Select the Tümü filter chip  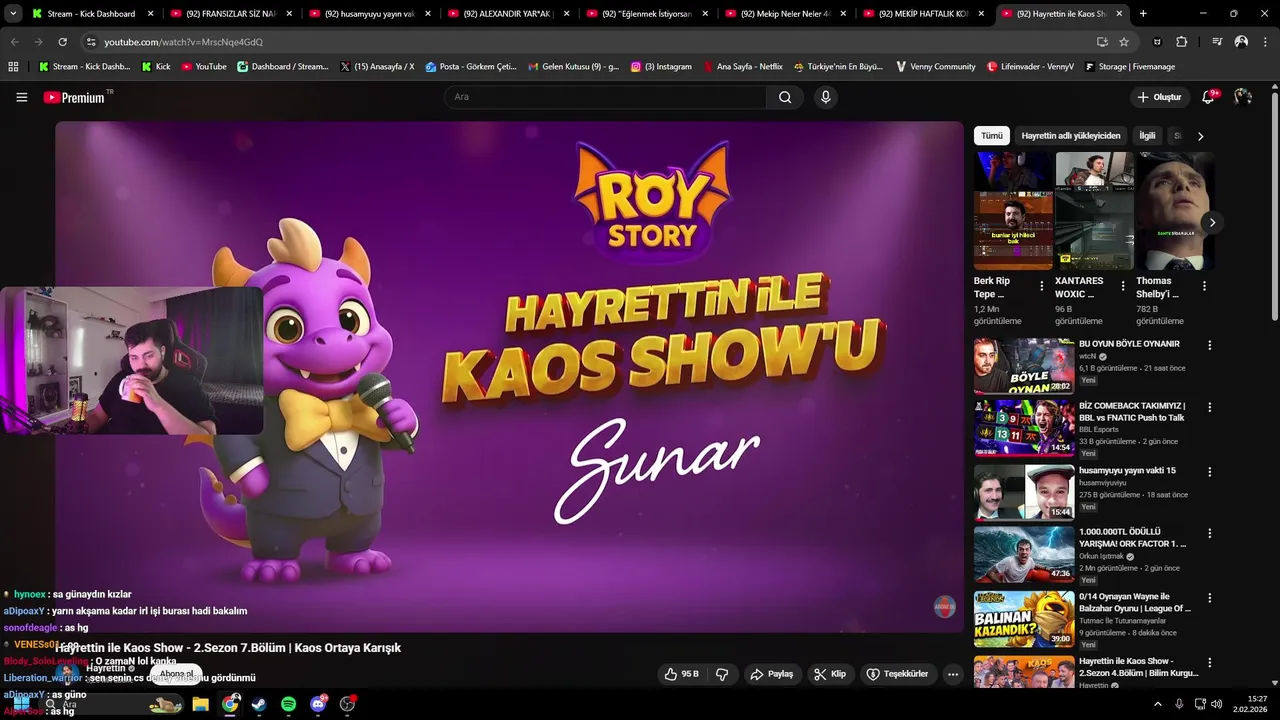[x=992, y=136]
